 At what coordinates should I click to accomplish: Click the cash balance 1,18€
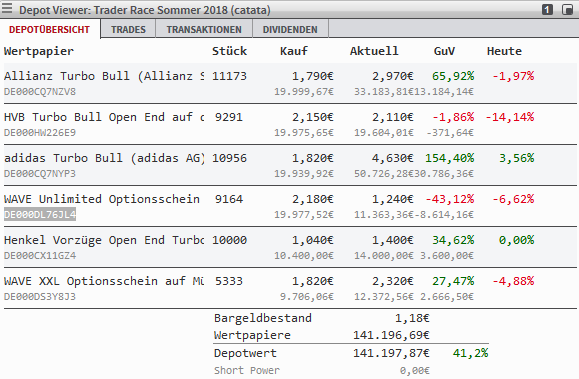[412, 318]
